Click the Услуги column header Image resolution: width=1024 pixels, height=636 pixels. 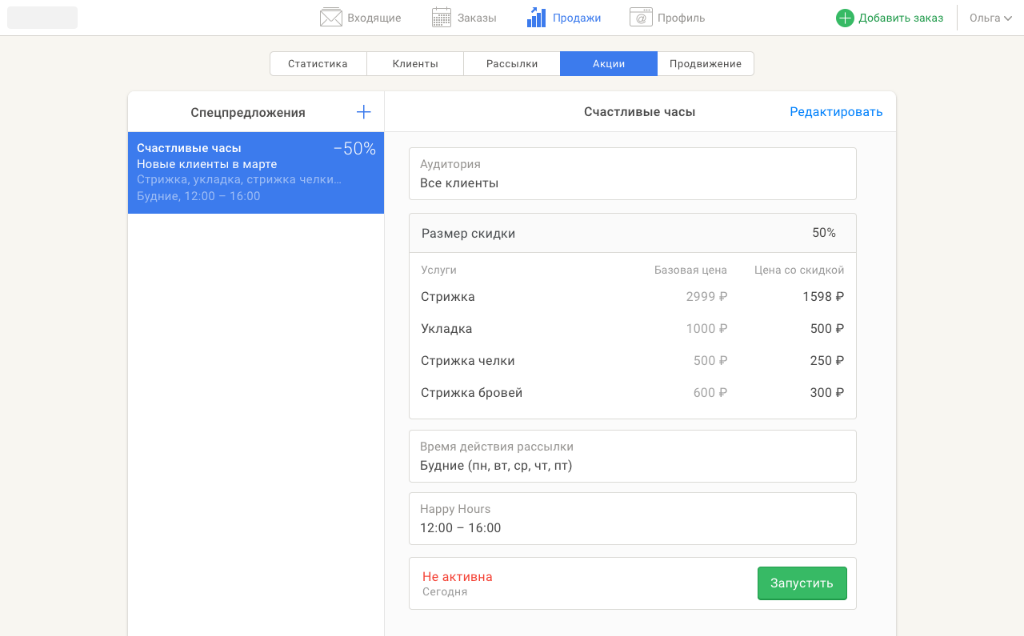click(x=439, y=270)
